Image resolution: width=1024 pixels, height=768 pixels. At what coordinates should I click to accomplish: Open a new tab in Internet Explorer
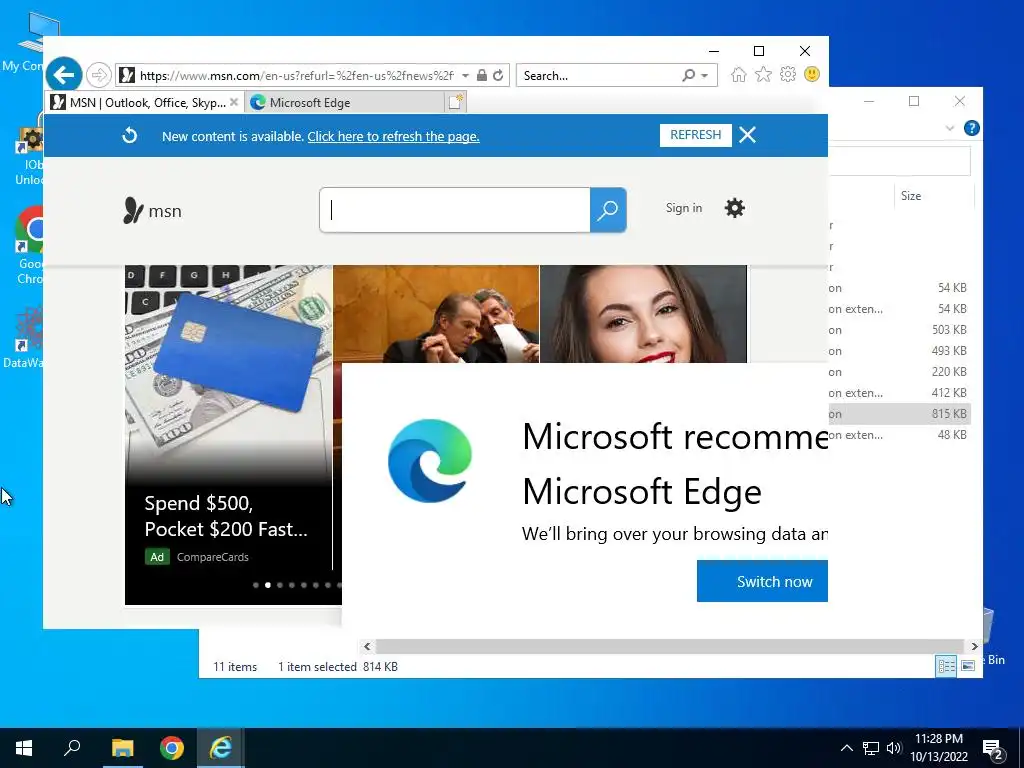click(x=456, y=102)
